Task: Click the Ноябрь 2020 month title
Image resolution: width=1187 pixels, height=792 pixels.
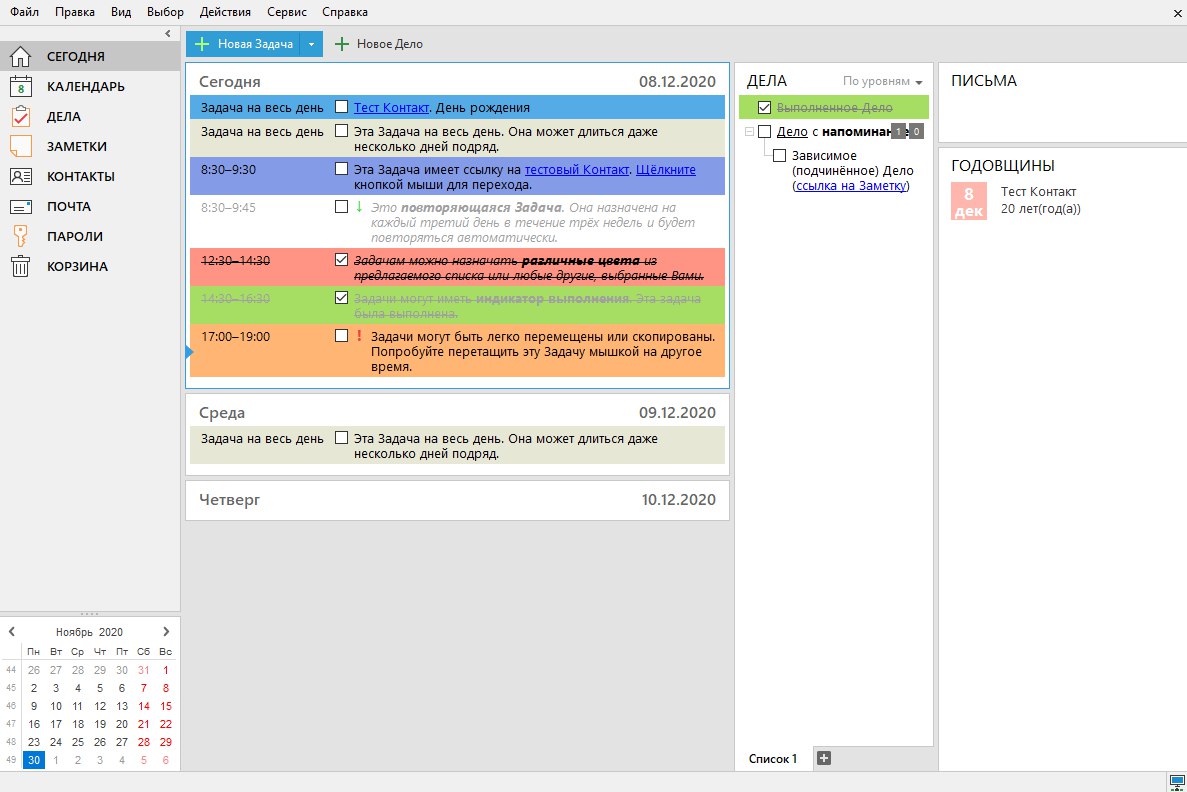Action: pyautogui.click(x=89, y=632)
